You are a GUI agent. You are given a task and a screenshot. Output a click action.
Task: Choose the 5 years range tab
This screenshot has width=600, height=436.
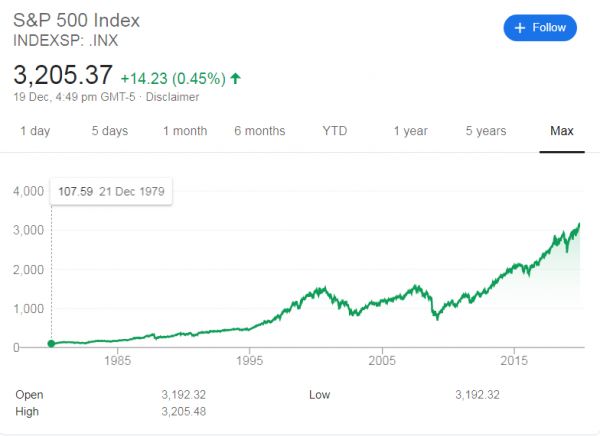pos(485,131)
